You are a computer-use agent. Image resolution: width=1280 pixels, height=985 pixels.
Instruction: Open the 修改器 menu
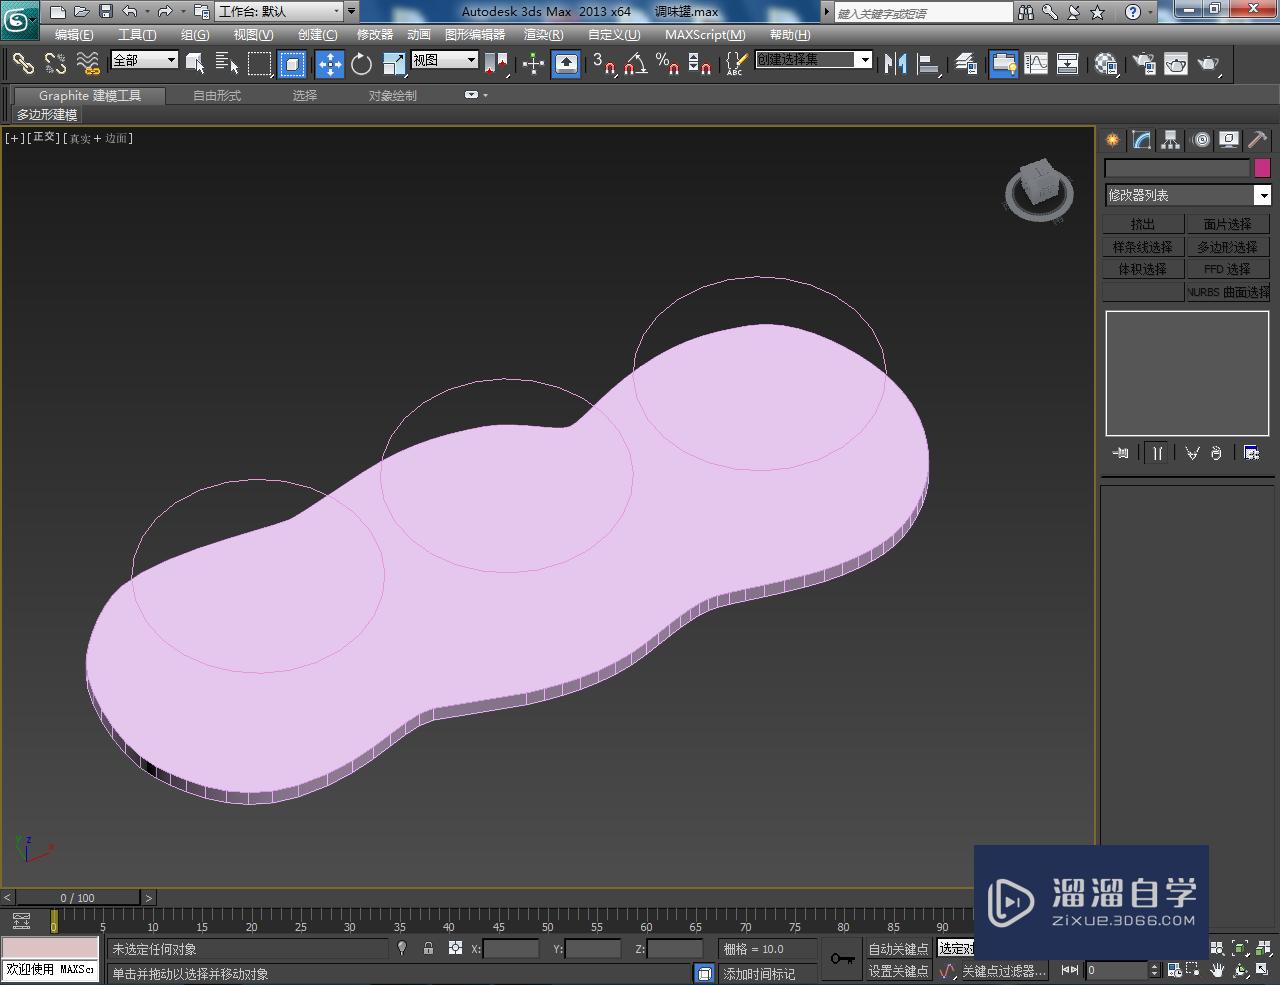coord(375,34)
